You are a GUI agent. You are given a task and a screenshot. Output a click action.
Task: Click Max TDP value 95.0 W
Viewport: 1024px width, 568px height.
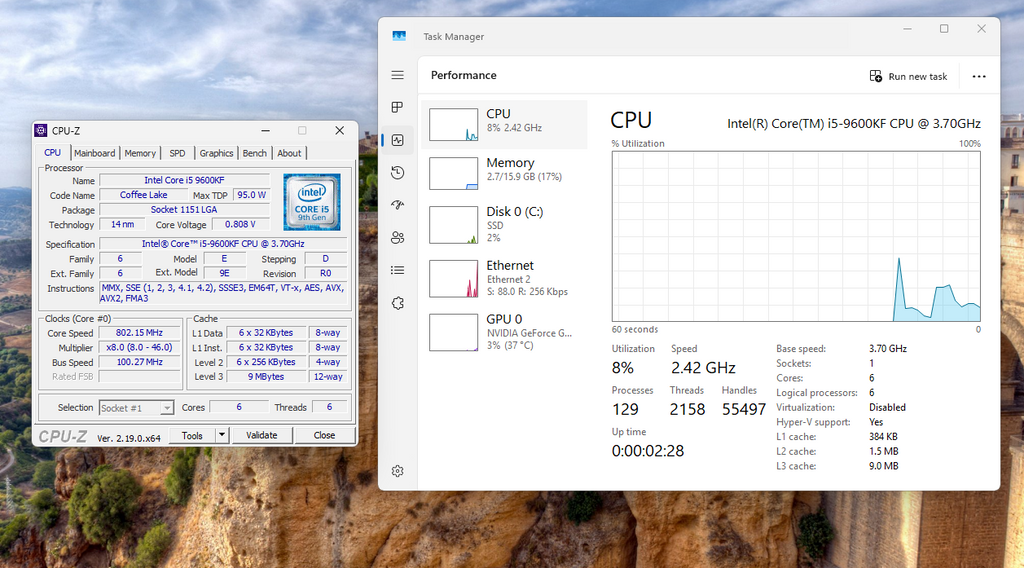pyautogui.click(x=251, y=195)
